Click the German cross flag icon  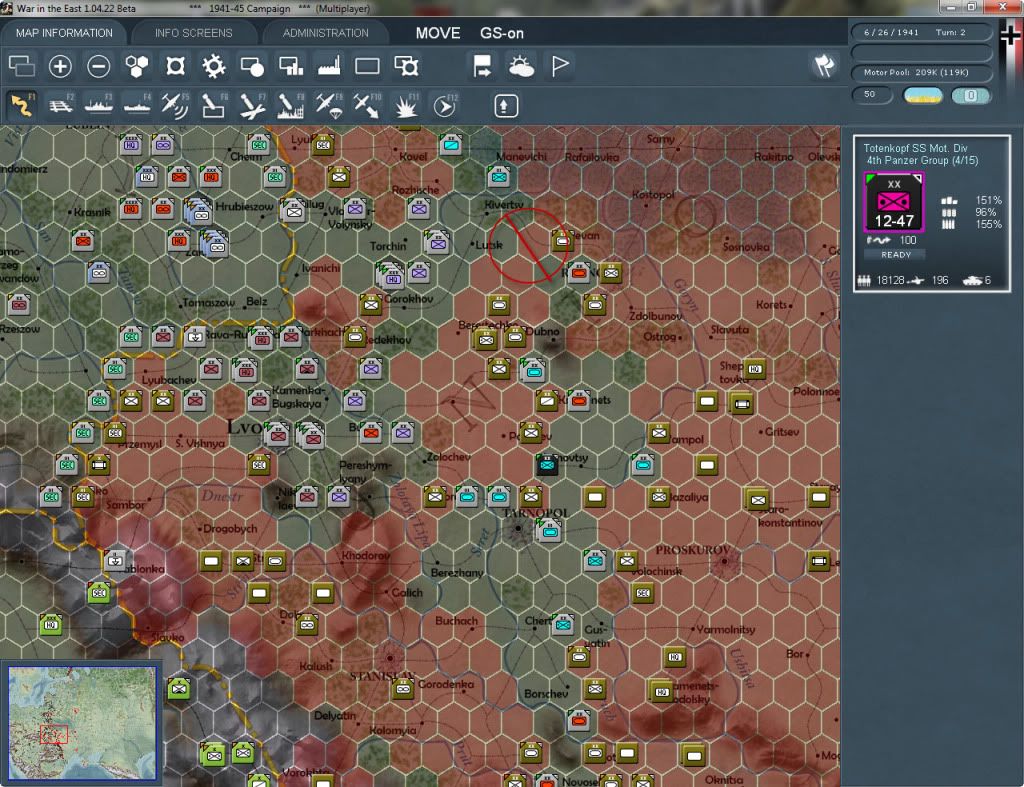[1011, 34]
